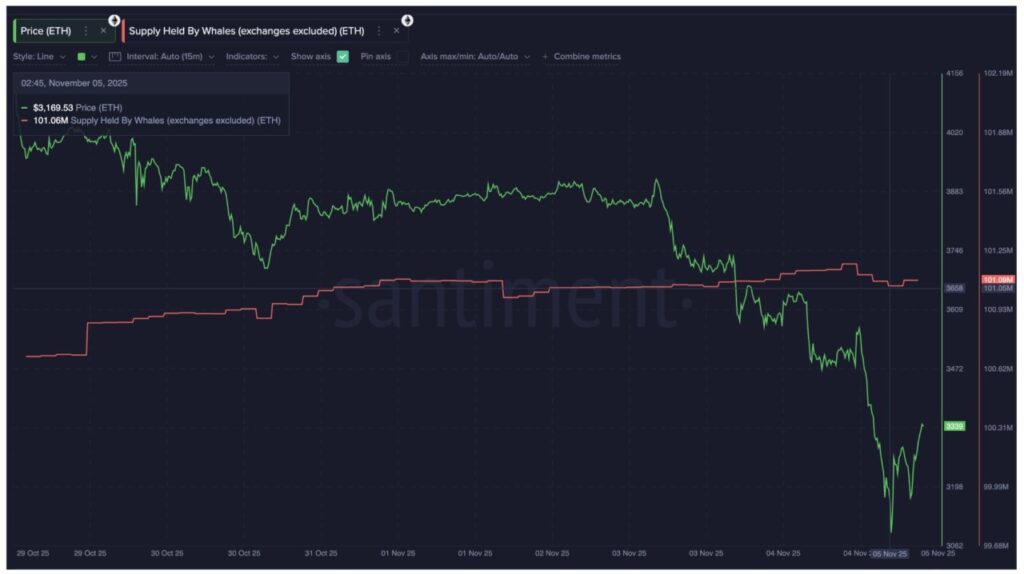Viewport: 1024px width, 574px height.
Task: Open the green line color picker
Action: [x=87, y=56]
